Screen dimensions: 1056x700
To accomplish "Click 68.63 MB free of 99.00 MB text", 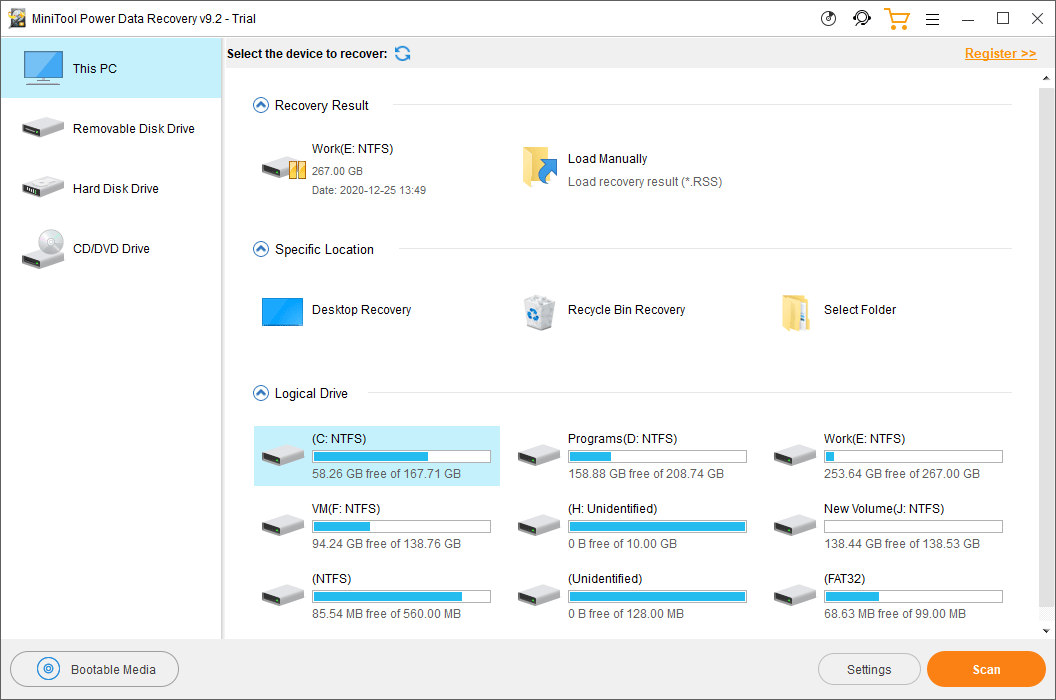I will (894, 614).
